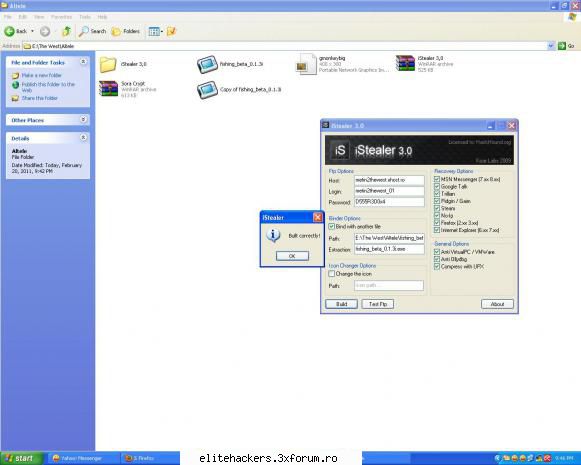Image resolution: width=581 pixels, height=465 pixels.
Task: Open the File menu
Action: [7, 17]
